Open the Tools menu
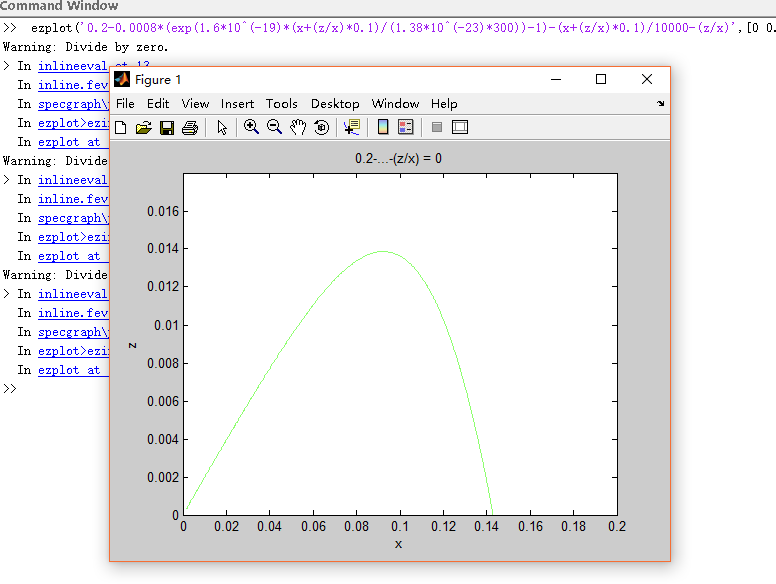This screenshot has width=776, height=584. pos(281,104)
